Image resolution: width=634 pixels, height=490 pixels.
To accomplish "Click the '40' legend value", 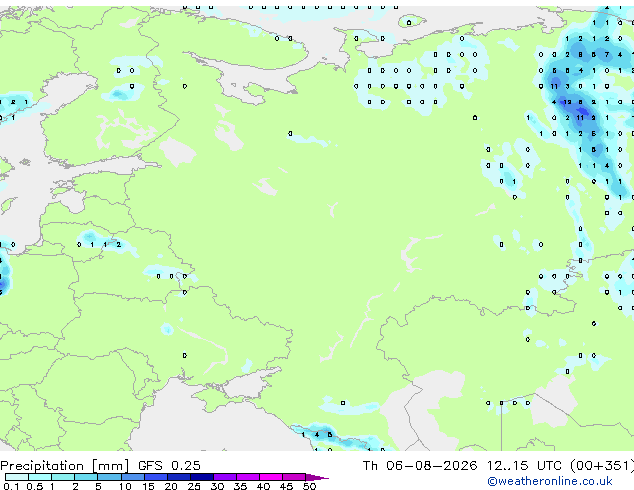I will (x=263, y=486).
